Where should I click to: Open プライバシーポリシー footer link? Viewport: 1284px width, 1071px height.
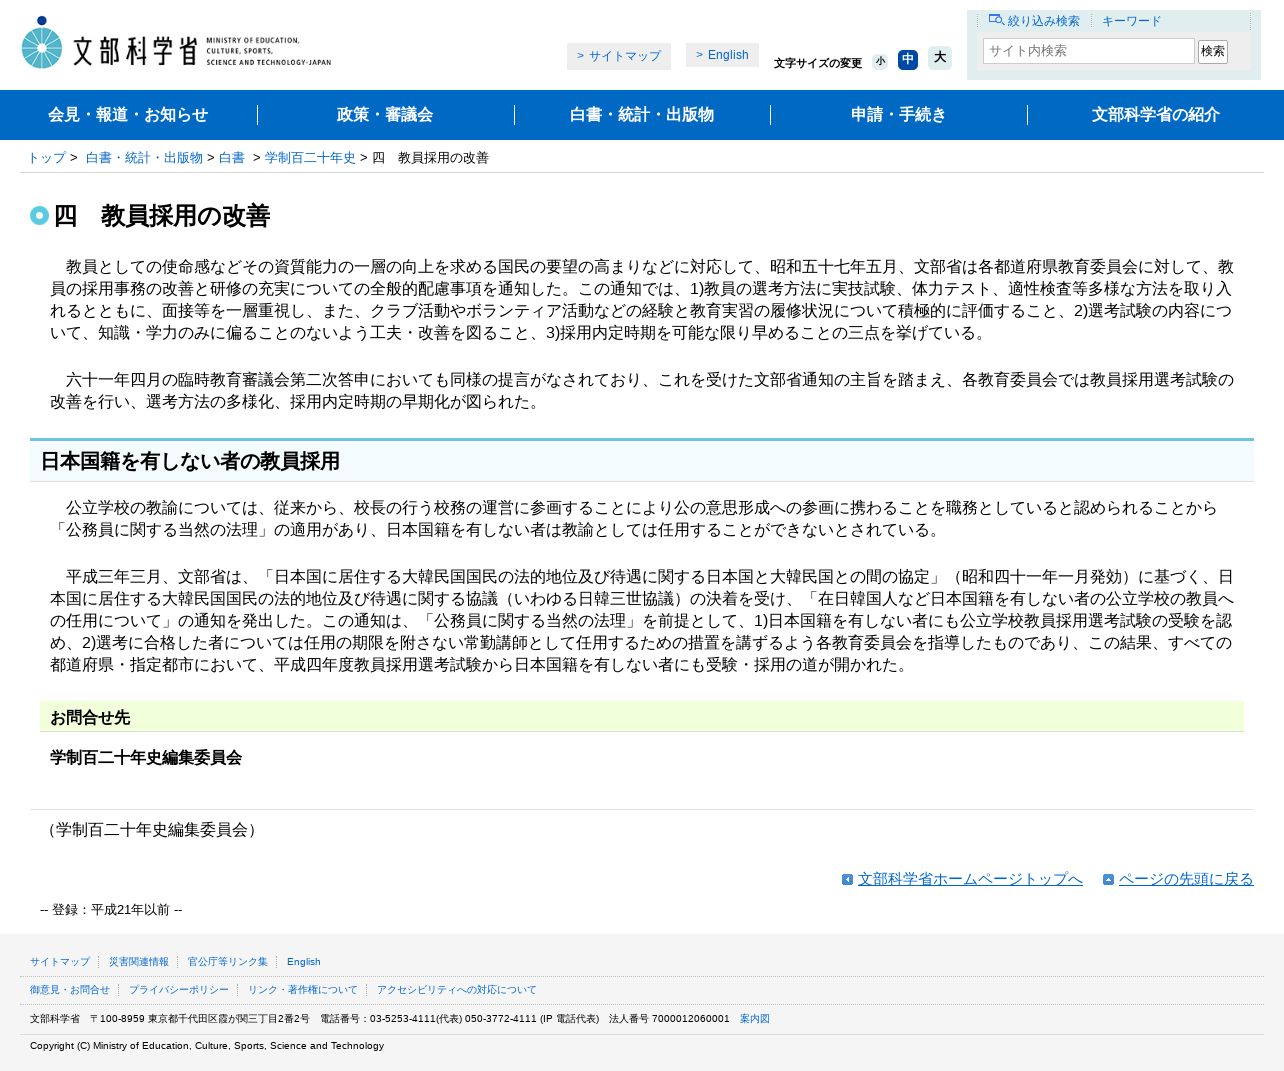click(179, 990)
